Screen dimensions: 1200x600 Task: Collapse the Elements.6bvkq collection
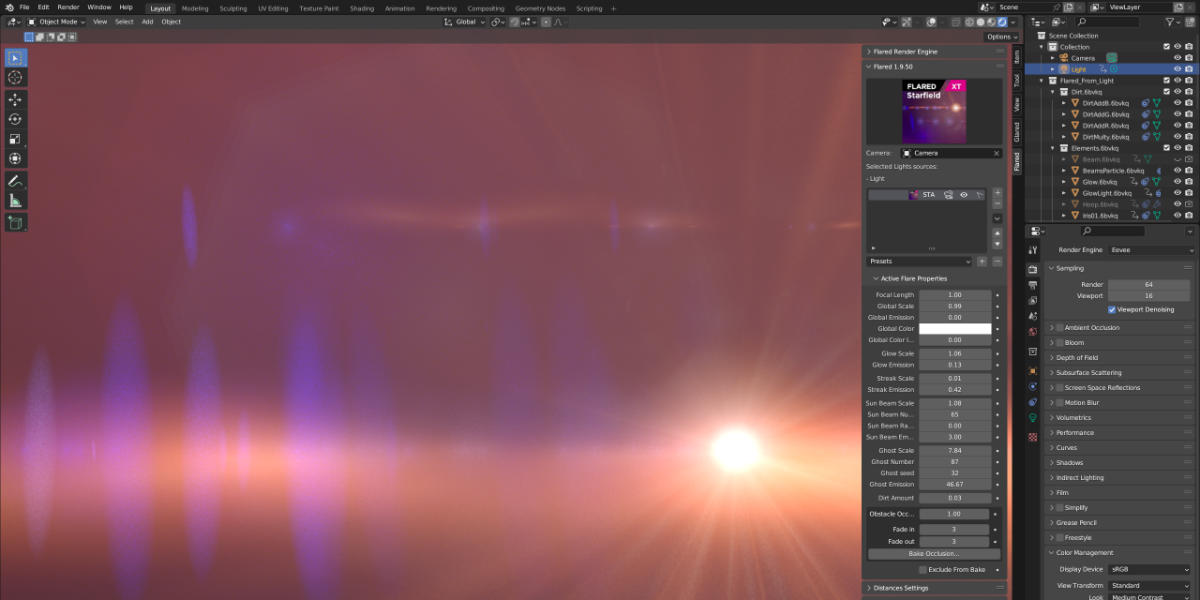pos(1052,147)
